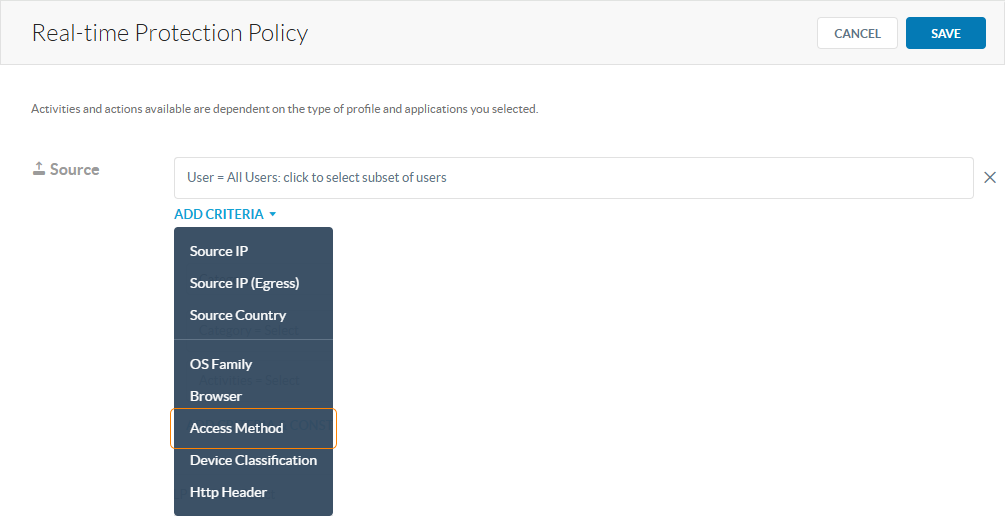
Task: Choose Source IP (Egress) option
Action: (244, 283)
